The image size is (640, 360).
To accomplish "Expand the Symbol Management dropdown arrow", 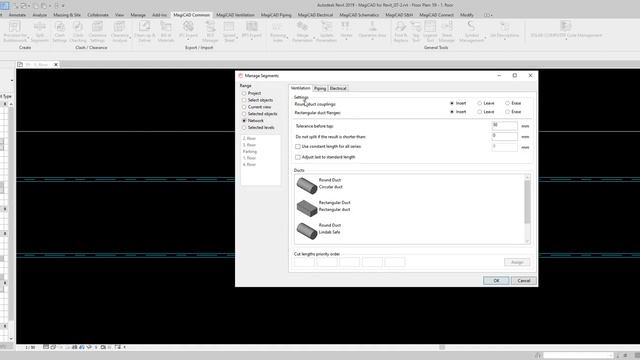I will point(485,38).
